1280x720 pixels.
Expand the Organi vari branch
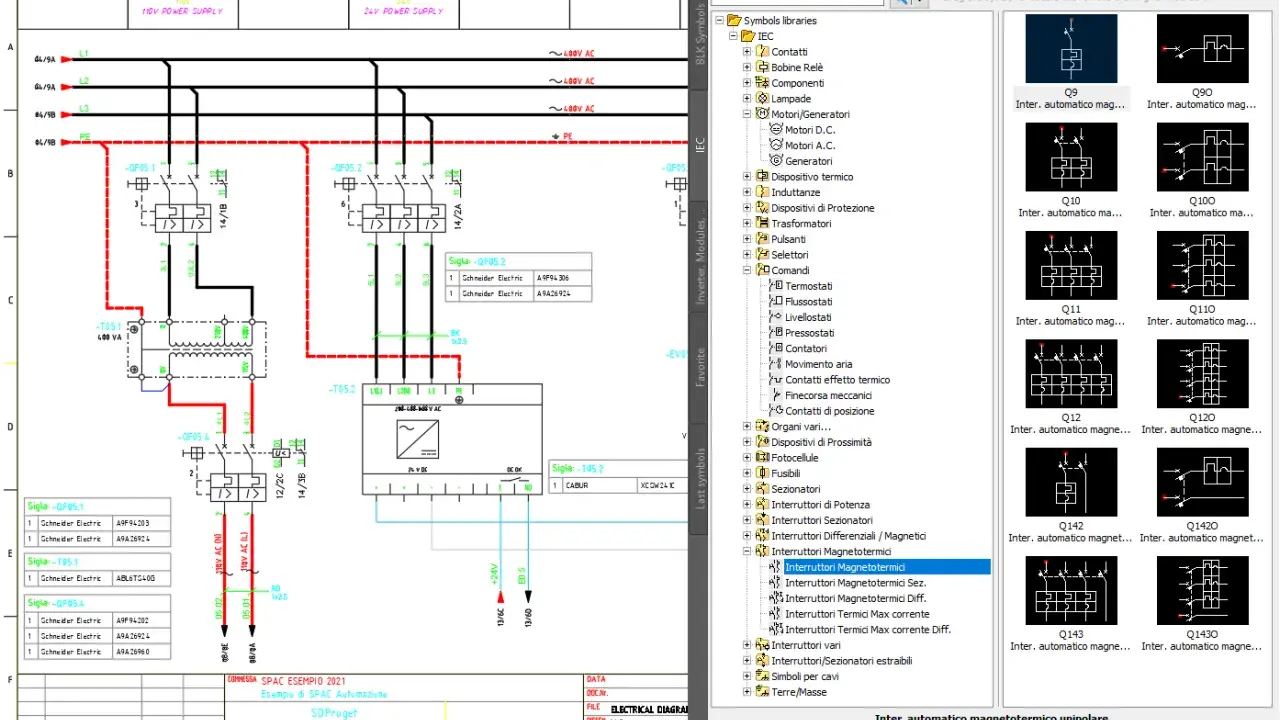point(747,427)
